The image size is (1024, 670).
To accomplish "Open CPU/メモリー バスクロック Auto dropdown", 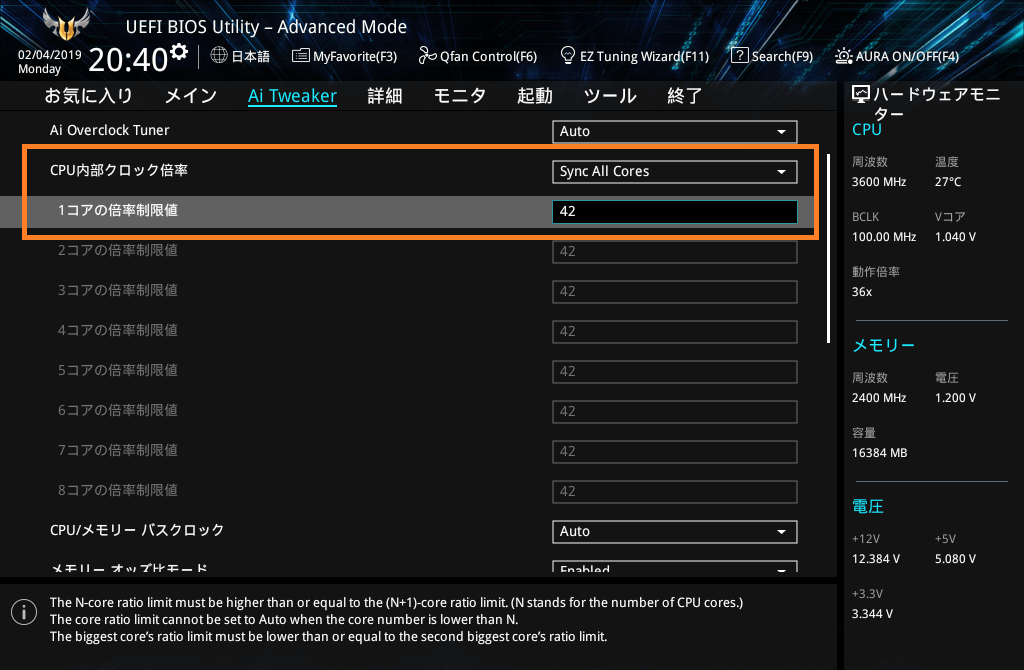I will tap(675, 532).
